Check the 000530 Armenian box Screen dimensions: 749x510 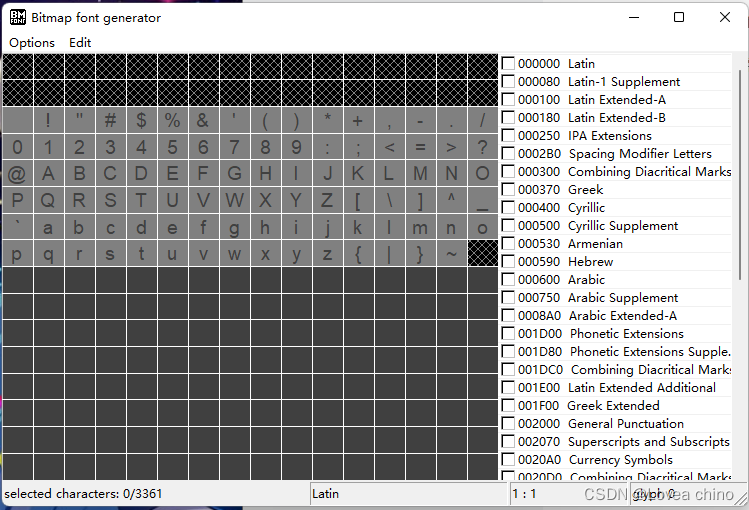click(x=508, y=244)
